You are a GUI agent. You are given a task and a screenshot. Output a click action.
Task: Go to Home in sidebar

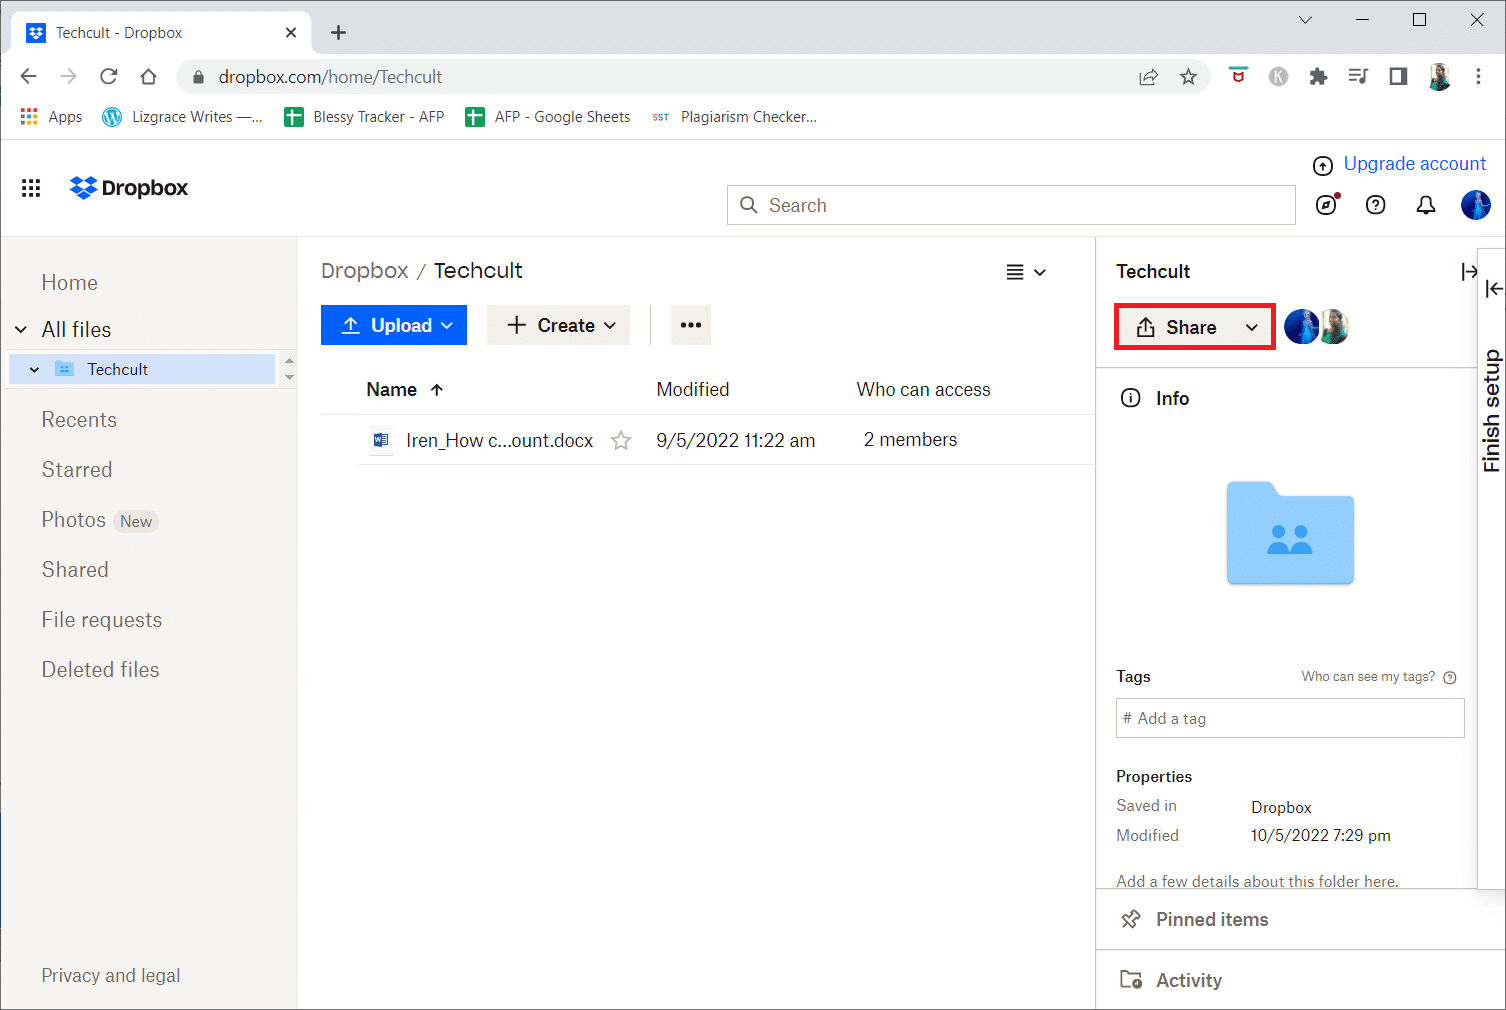tap(70, 283)
